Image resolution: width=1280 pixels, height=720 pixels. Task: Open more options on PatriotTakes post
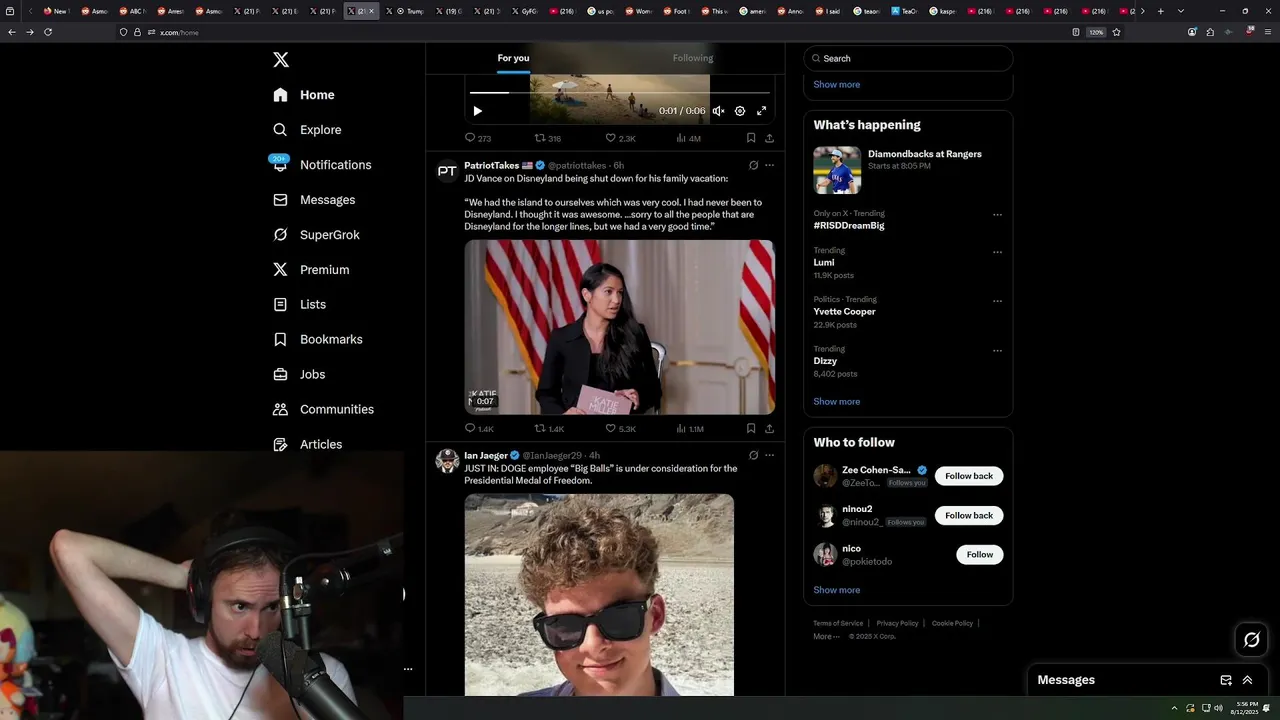click(x=769, y=165)
